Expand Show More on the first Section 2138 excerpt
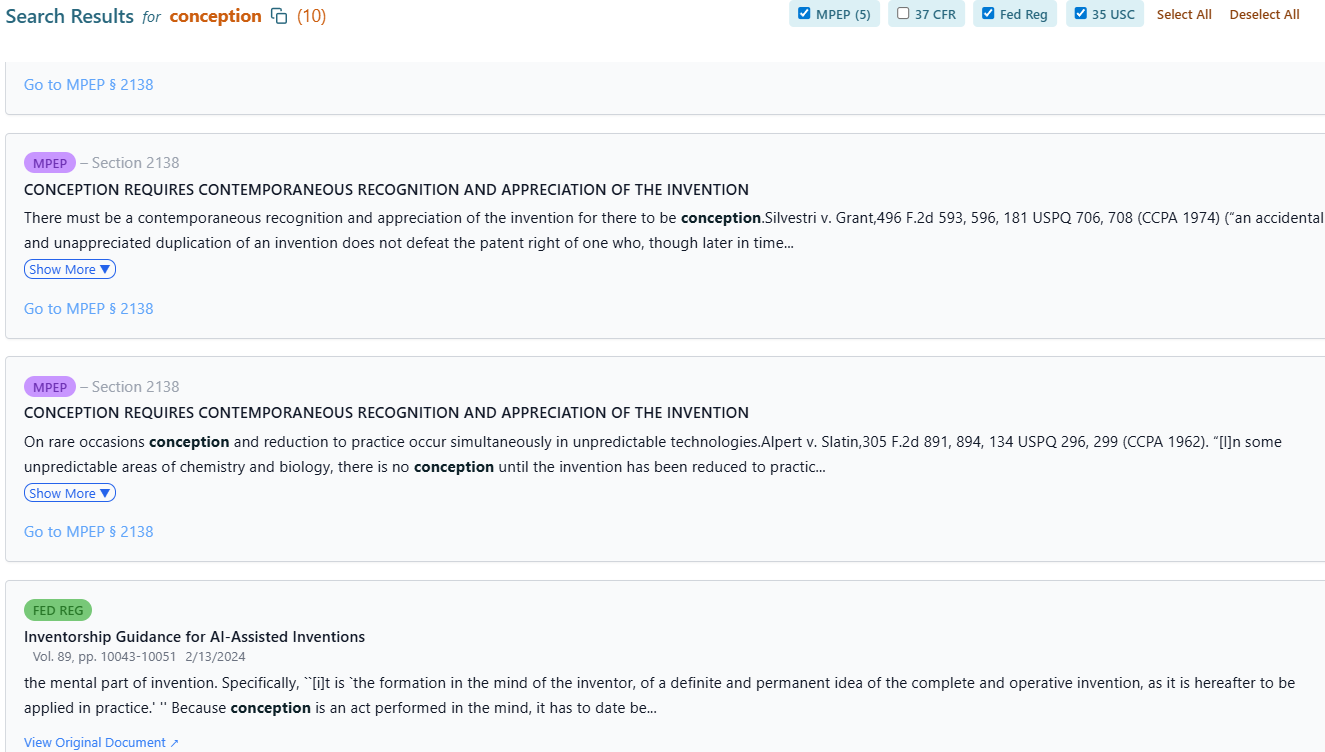This screenshot has width=1325, height=752. pos(69,268)
